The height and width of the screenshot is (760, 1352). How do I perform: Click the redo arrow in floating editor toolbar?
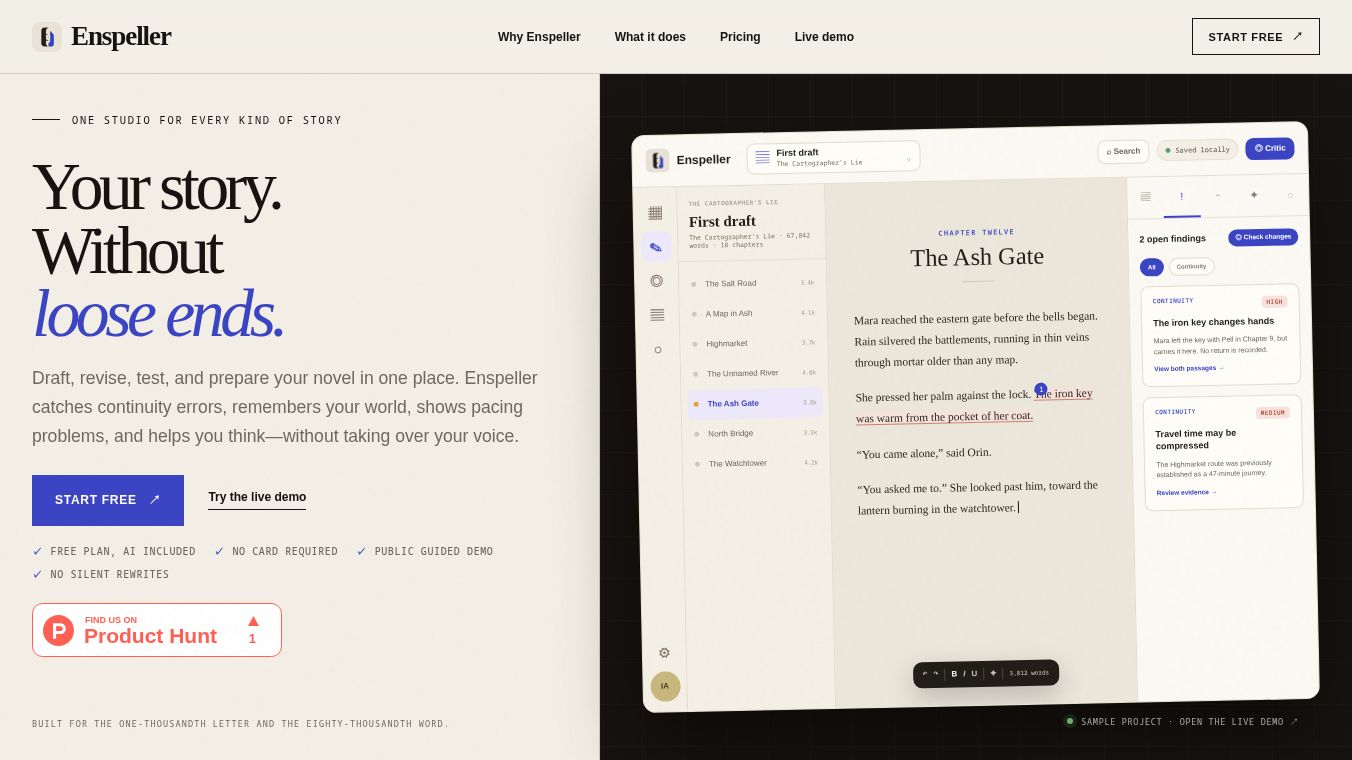[x=936, y=674]
